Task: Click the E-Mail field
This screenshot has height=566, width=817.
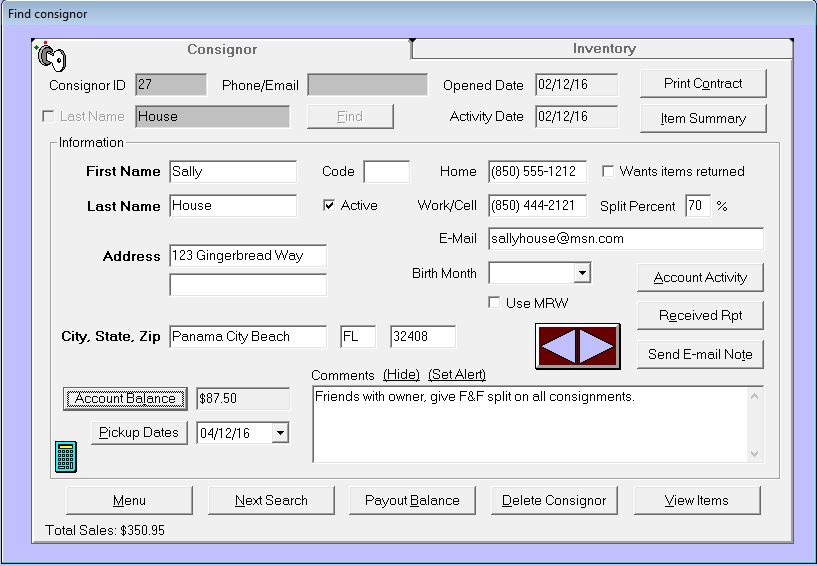Action: tap(626, 239)
